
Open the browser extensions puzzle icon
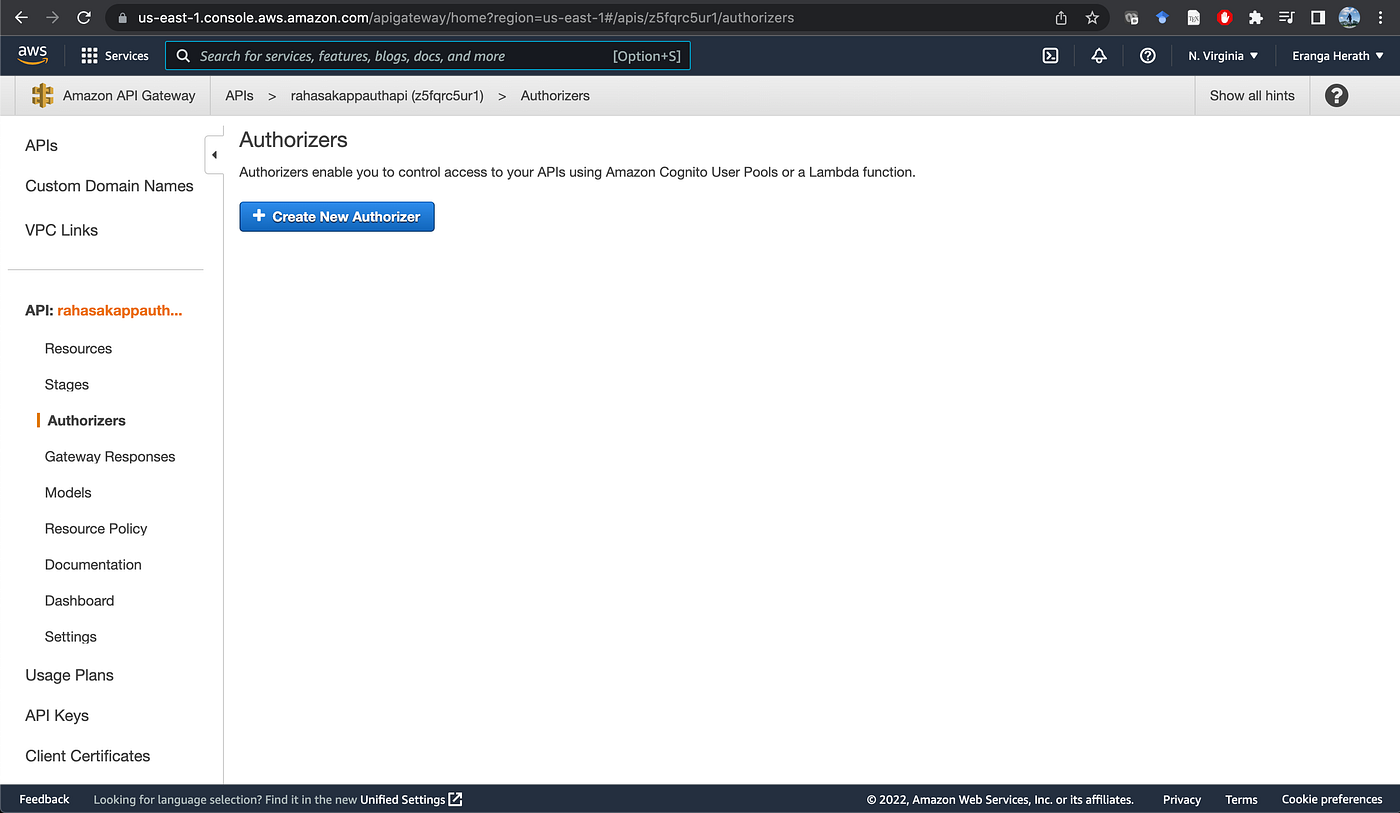coord(1256,18)
